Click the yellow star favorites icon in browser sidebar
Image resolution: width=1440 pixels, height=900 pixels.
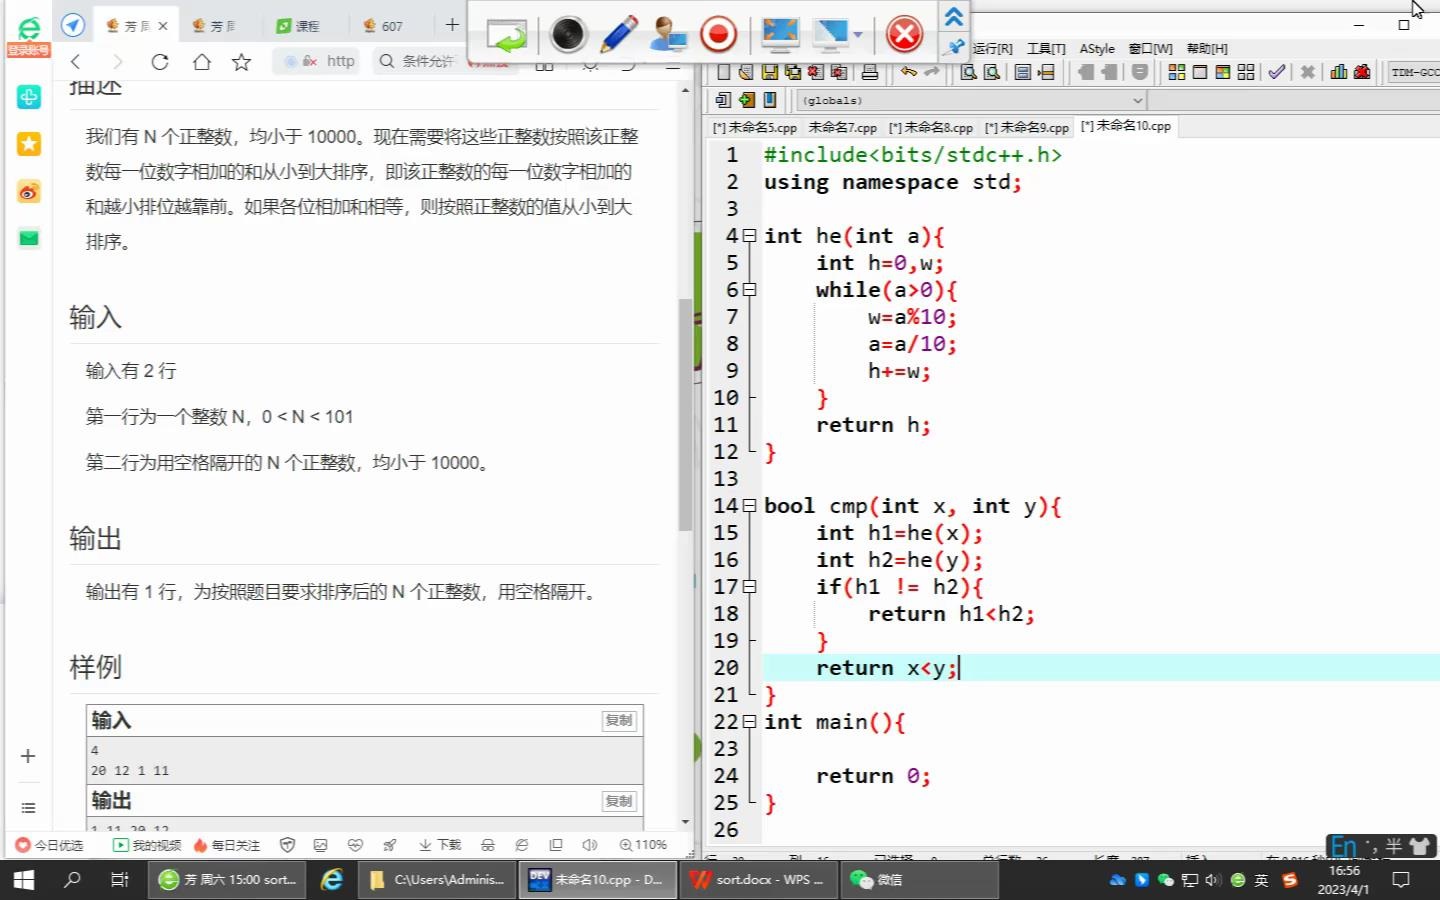(x=29, y=144)
